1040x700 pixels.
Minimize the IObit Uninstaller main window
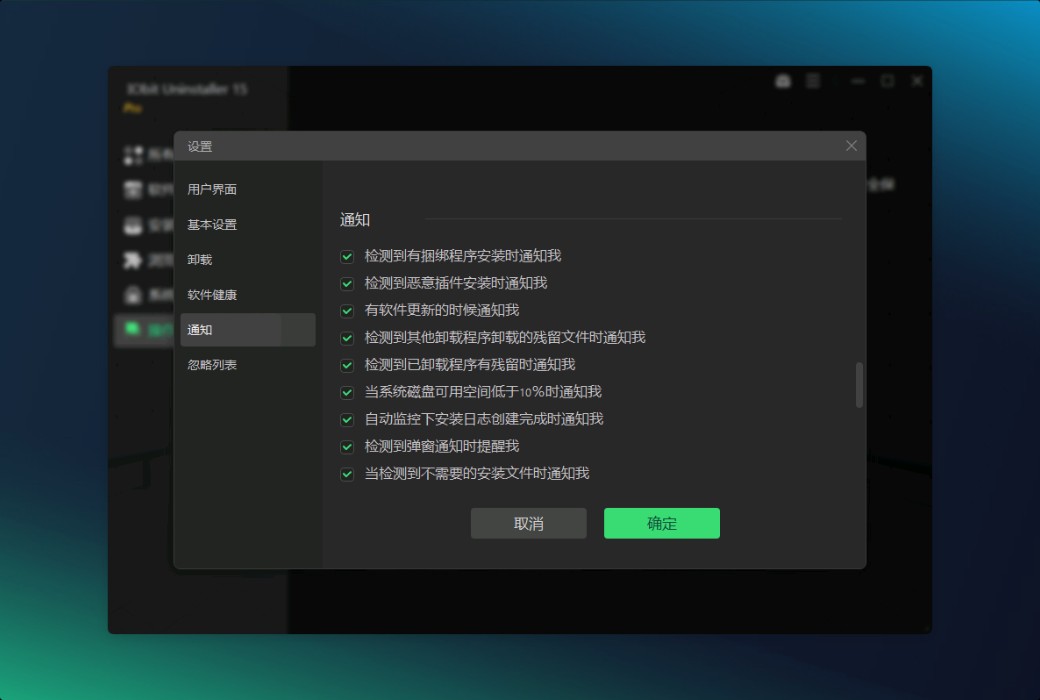coord(858,81)
